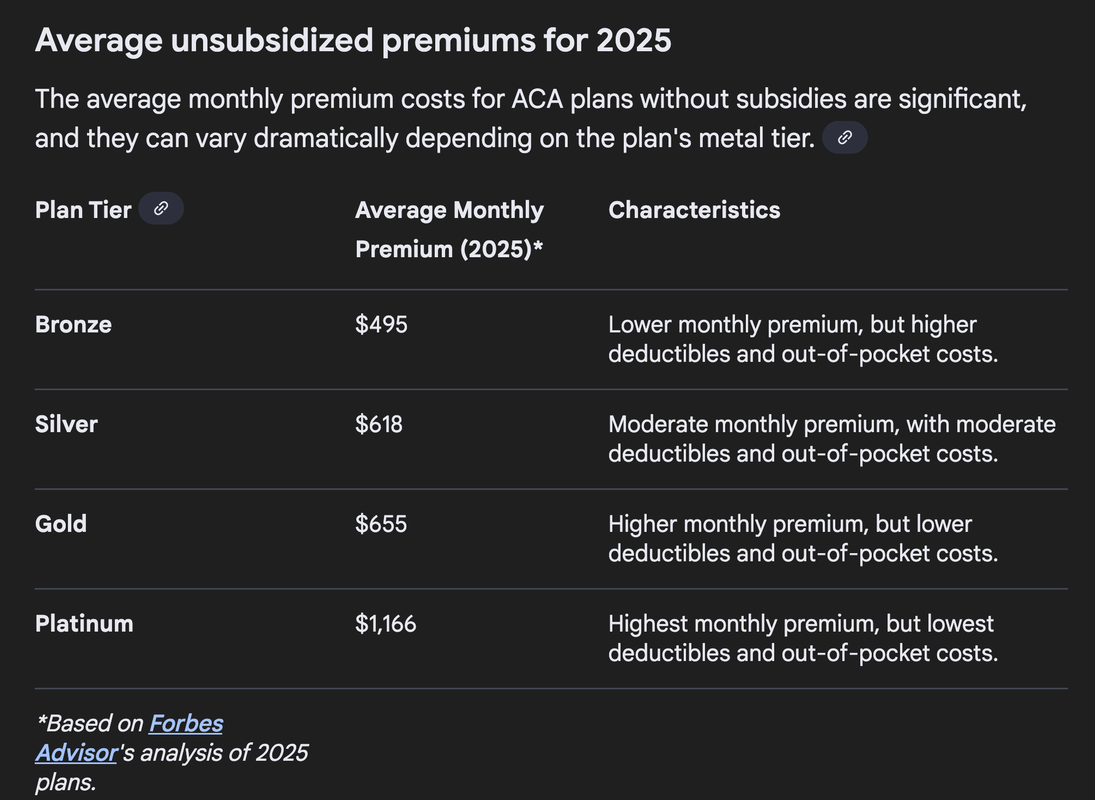
Task: Select the Plan Tier column header text
Action: [x=83, y=210]
